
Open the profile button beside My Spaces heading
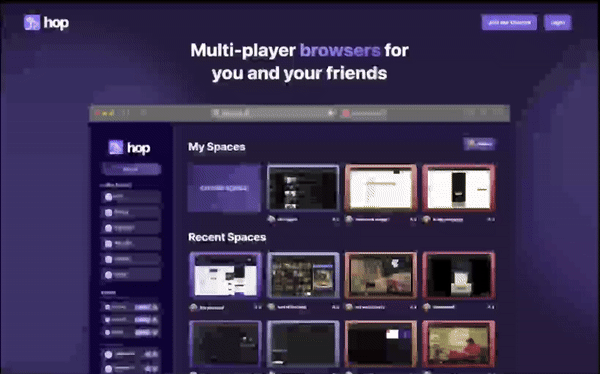[480, 144]
